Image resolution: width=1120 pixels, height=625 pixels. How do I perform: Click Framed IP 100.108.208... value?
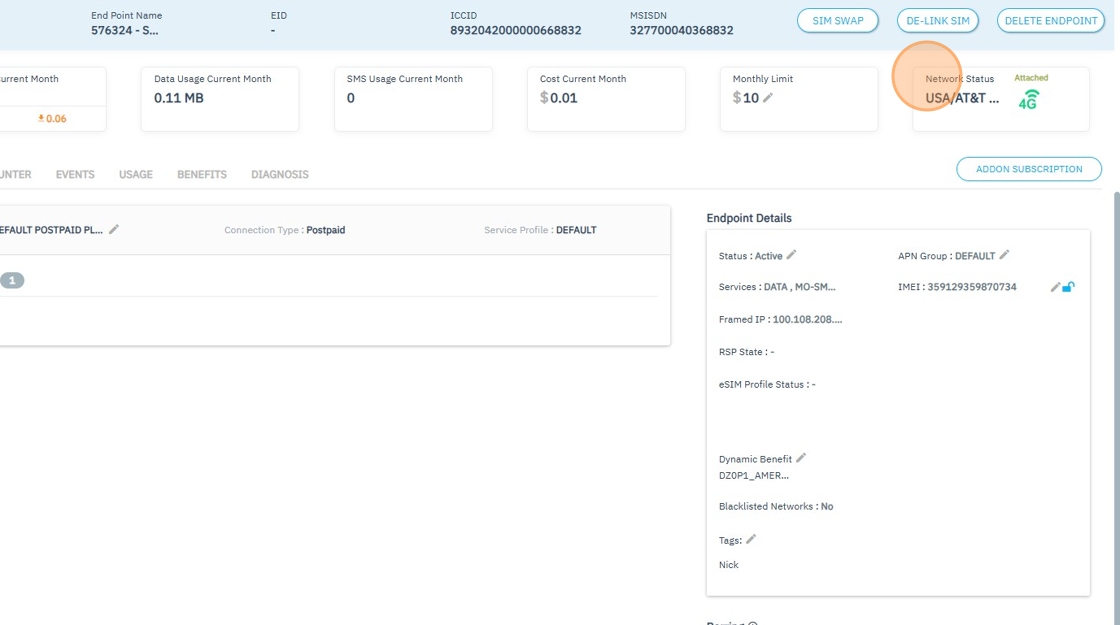pos(807,319)
